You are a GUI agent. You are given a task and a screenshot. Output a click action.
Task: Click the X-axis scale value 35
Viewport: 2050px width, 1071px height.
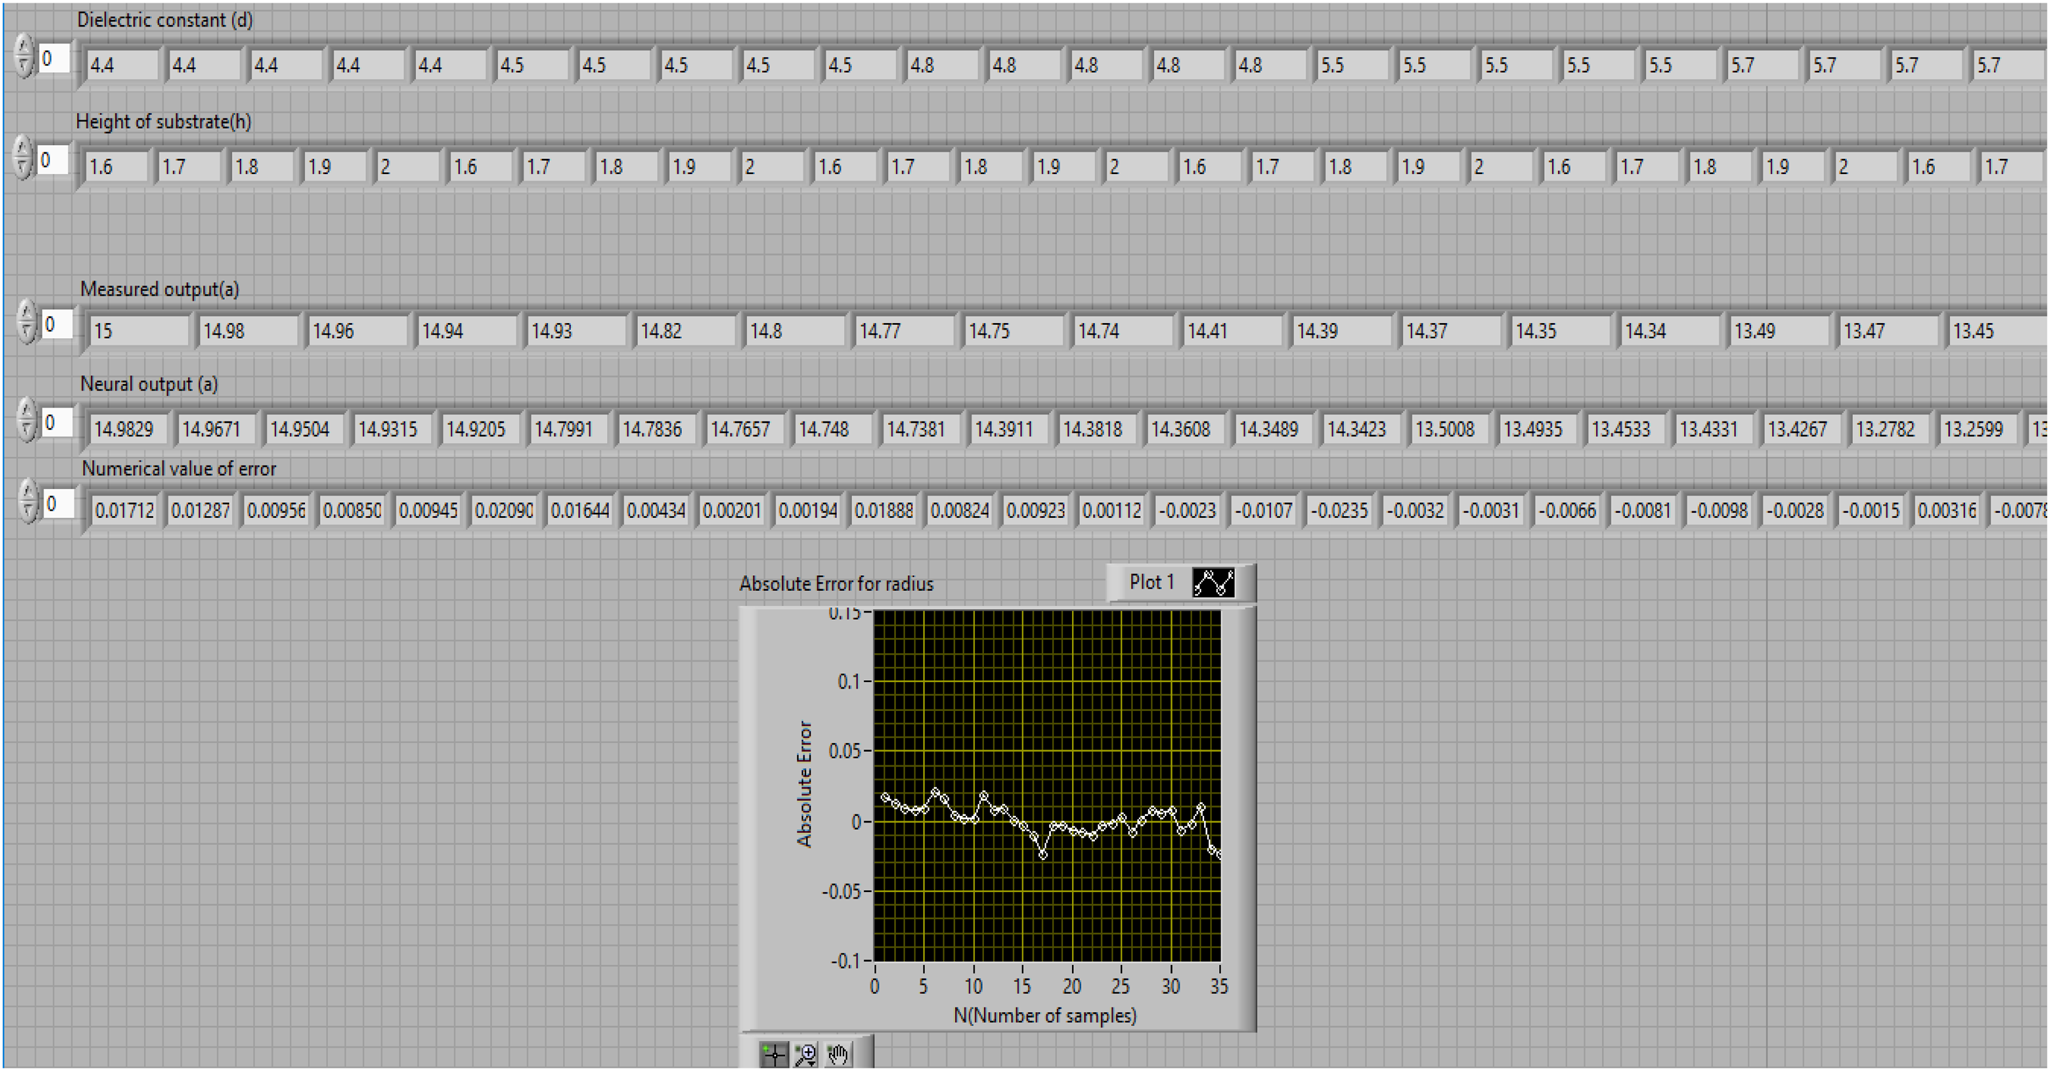[x=1219, y=987]
